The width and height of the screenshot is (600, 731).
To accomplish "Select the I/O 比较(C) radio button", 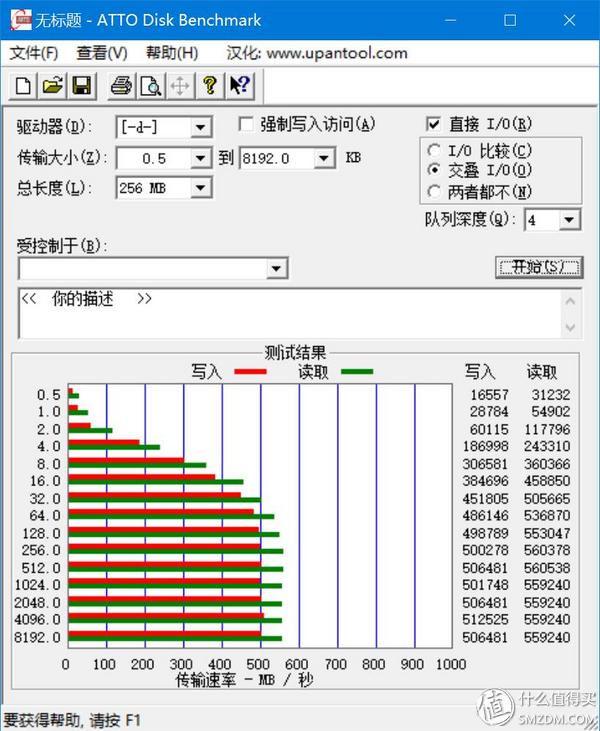I will click(434, 151).
